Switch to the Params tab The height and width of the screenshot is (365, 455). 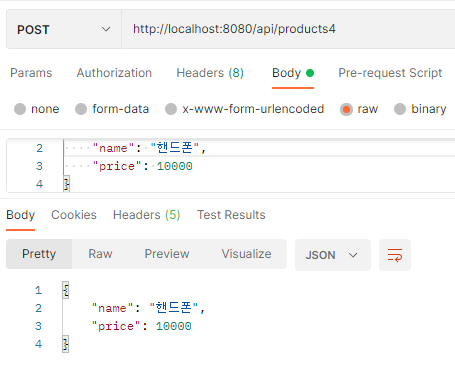pyautogui.click(x=31, y=73)
